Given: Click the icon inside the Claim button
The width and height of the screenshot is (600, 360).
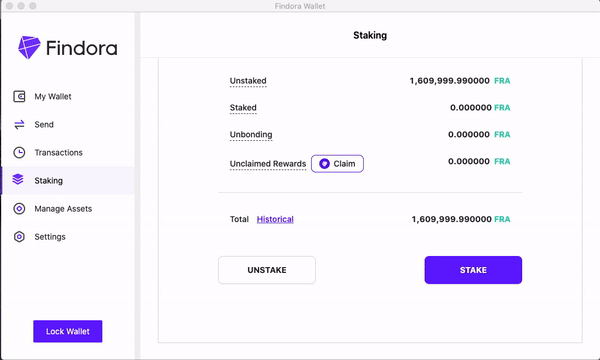Looking at the screenshot, I should click(x=324, y=164).
